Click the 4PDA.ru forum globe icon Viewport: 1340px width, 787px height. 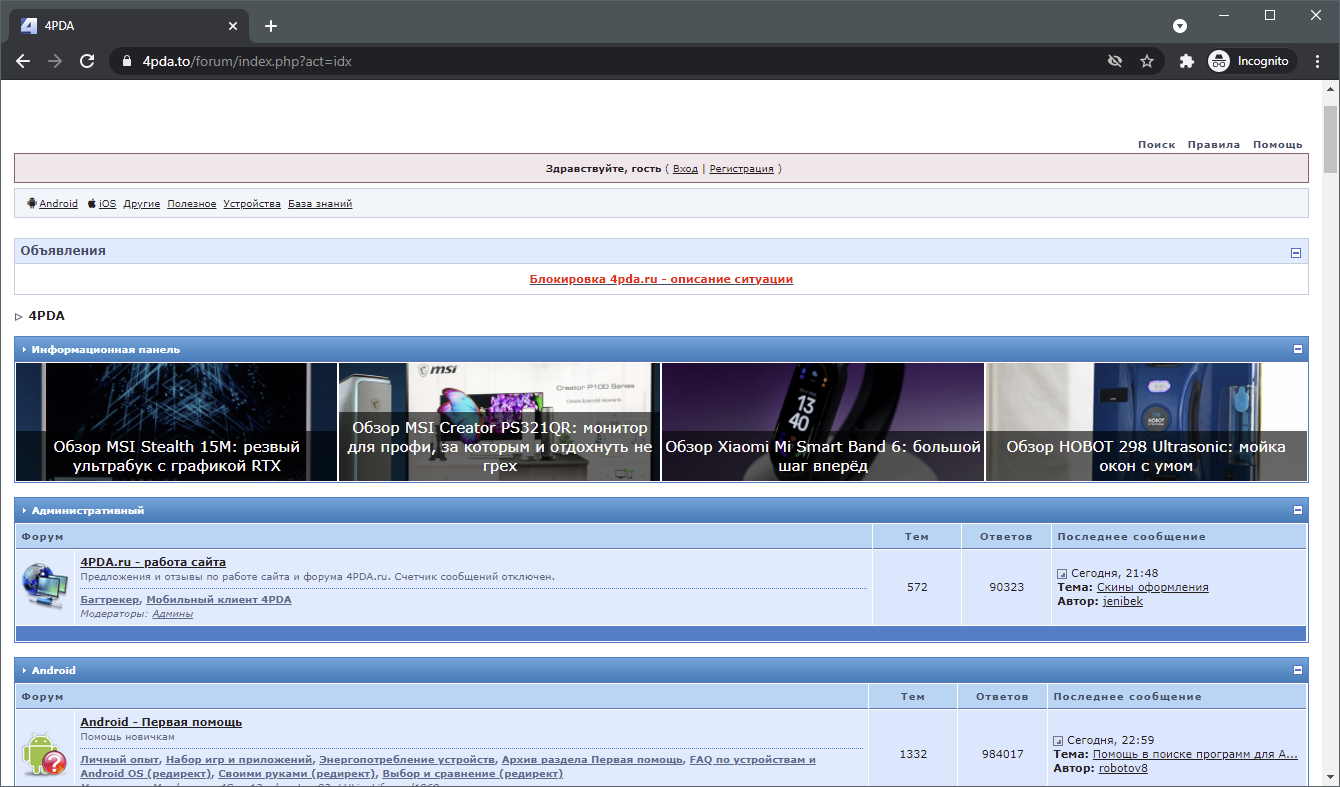pos(45,586)
